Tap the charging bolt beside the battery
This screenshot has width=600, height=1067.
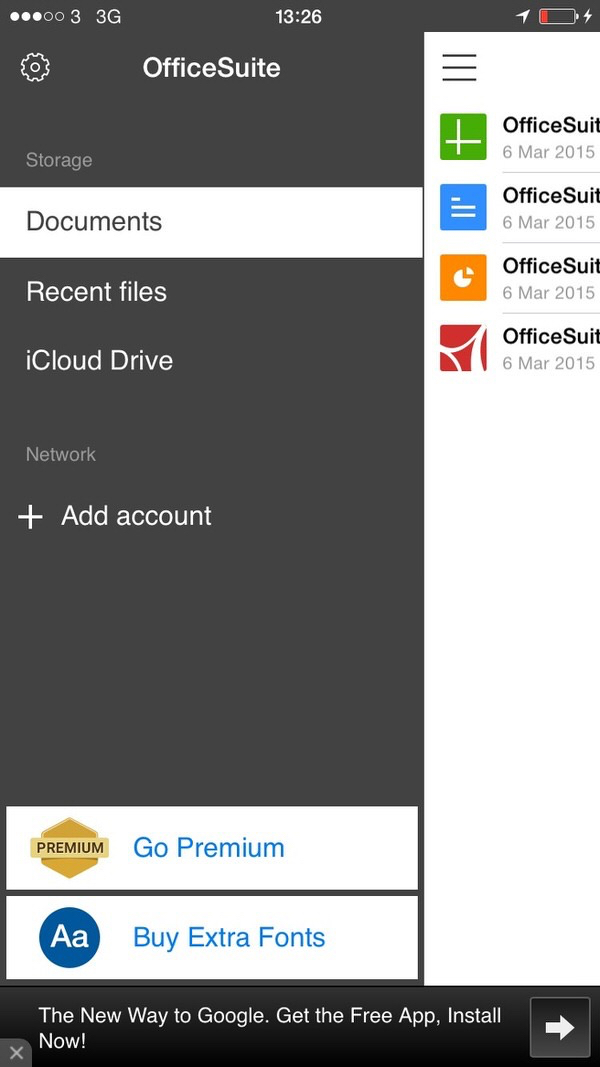588,16
